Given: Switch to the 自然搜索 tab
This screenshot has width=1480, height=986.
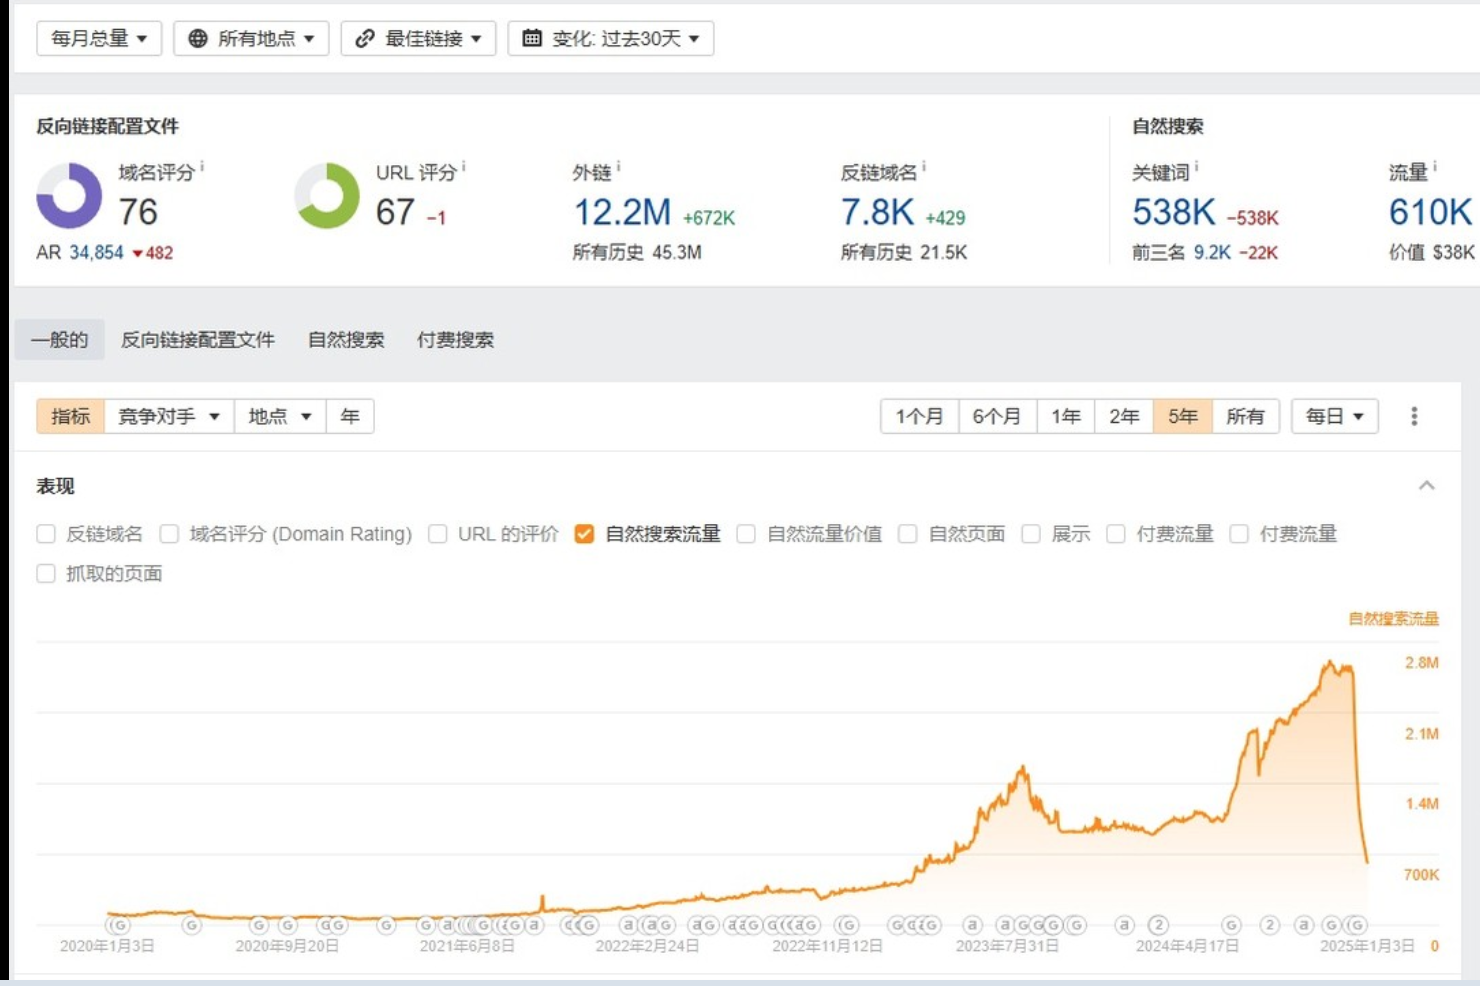Looking at the screenshot, I should coord(346,340).
